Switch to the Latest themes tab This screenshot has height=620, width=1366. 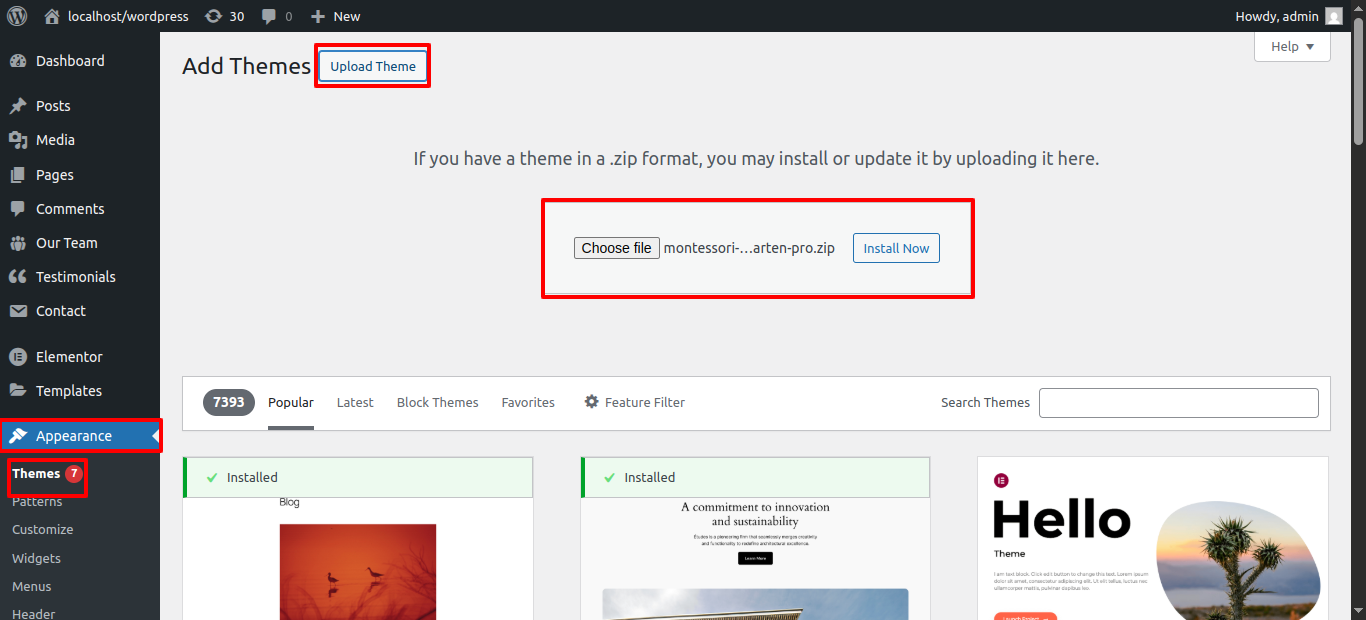coord(355,402)
